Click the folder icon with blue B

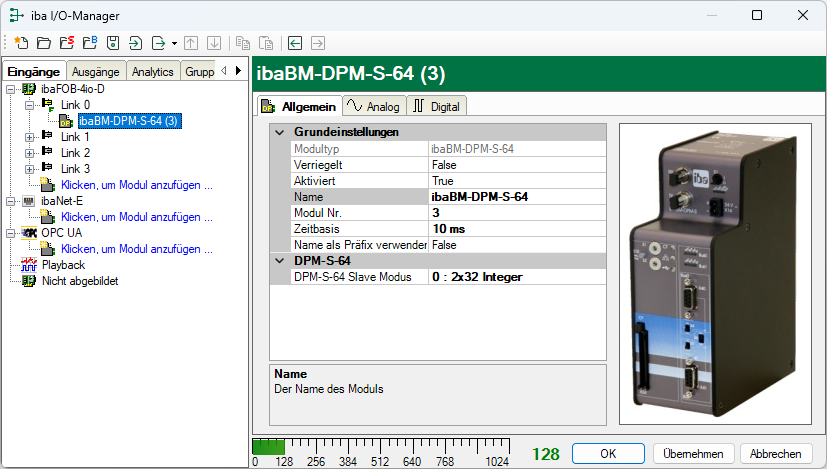(x=89, y=43)
